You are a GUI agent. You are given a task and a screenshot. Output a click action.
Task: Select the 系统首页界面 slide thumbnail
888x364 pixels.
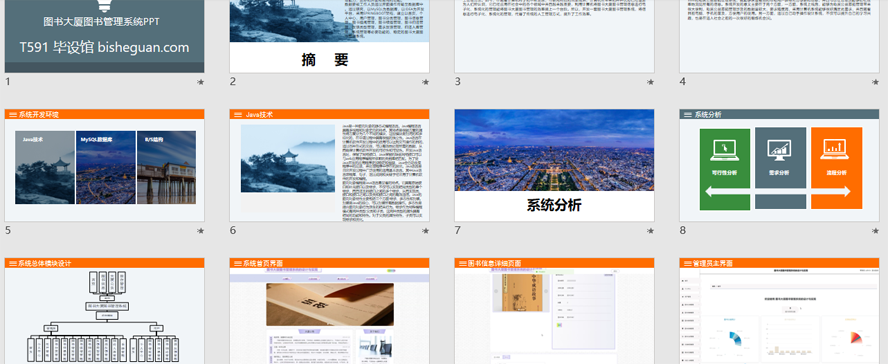click(x=329, y=311)
